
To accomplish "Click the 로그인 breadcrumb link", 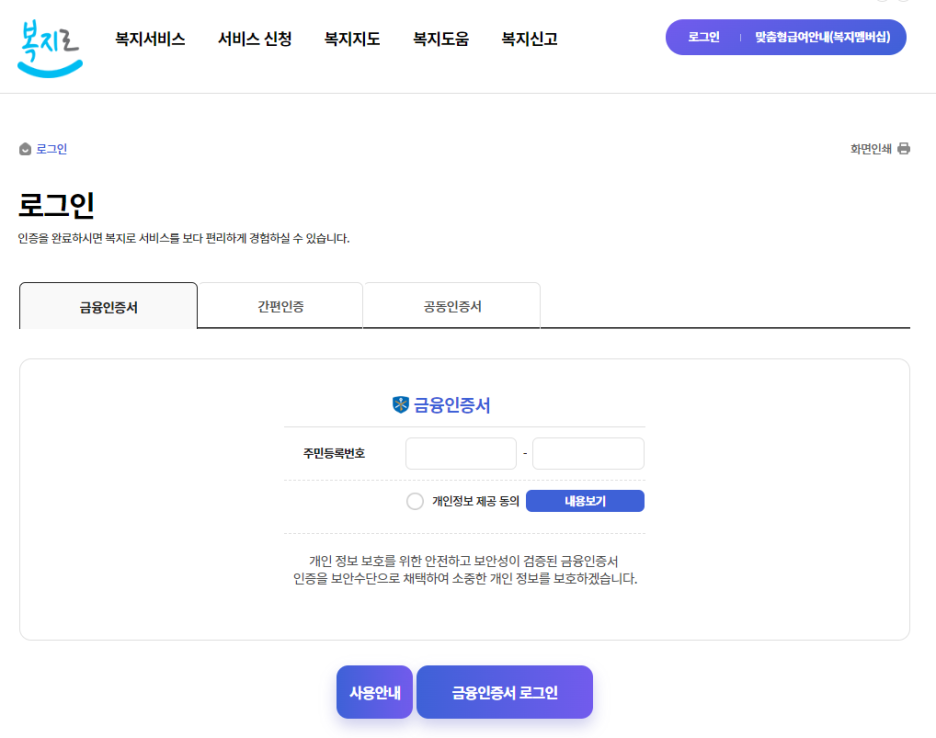I will (x=49, y=148).
